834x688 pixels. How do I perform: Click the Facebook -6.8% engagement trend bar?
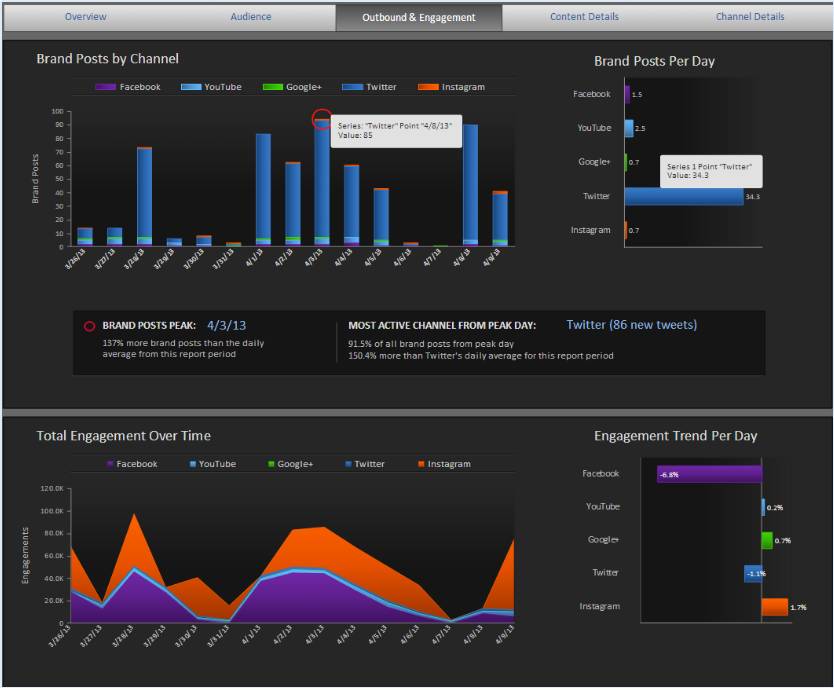709,474
